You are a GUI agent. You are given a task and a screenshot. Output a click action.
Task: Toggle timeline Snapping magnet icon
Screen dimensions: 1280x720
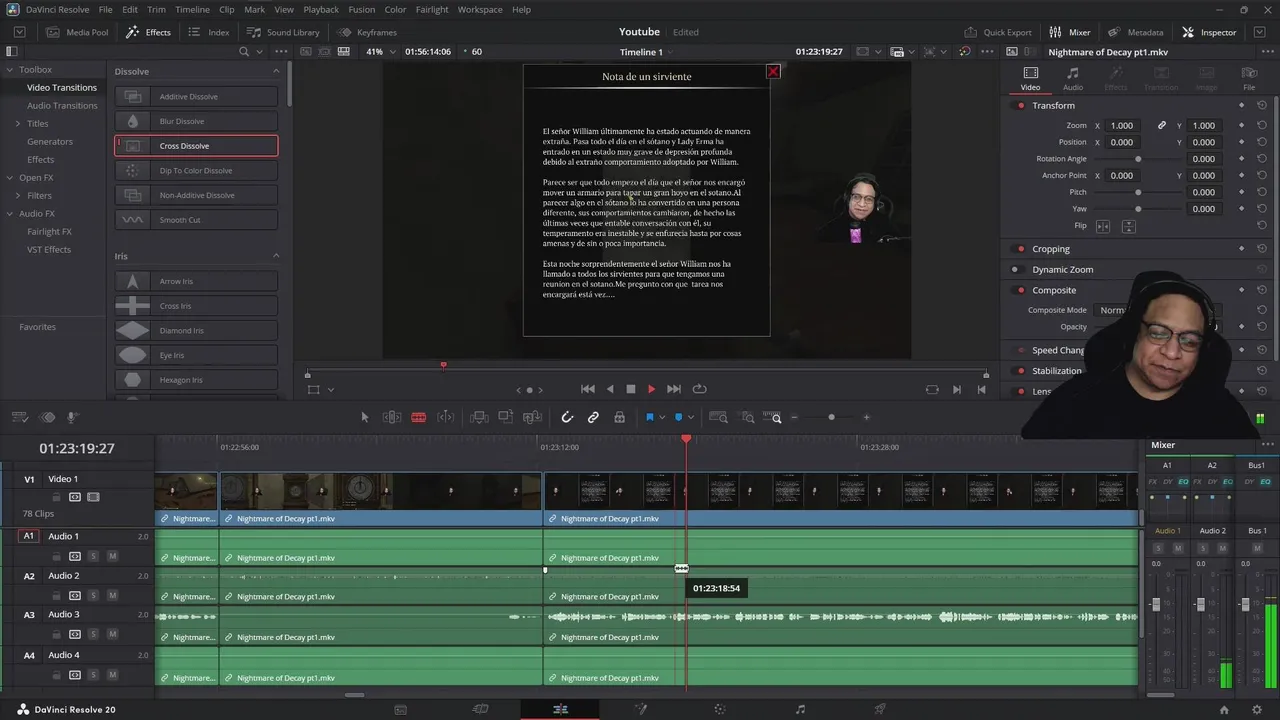pyautogui.click(x=567, y=417)
